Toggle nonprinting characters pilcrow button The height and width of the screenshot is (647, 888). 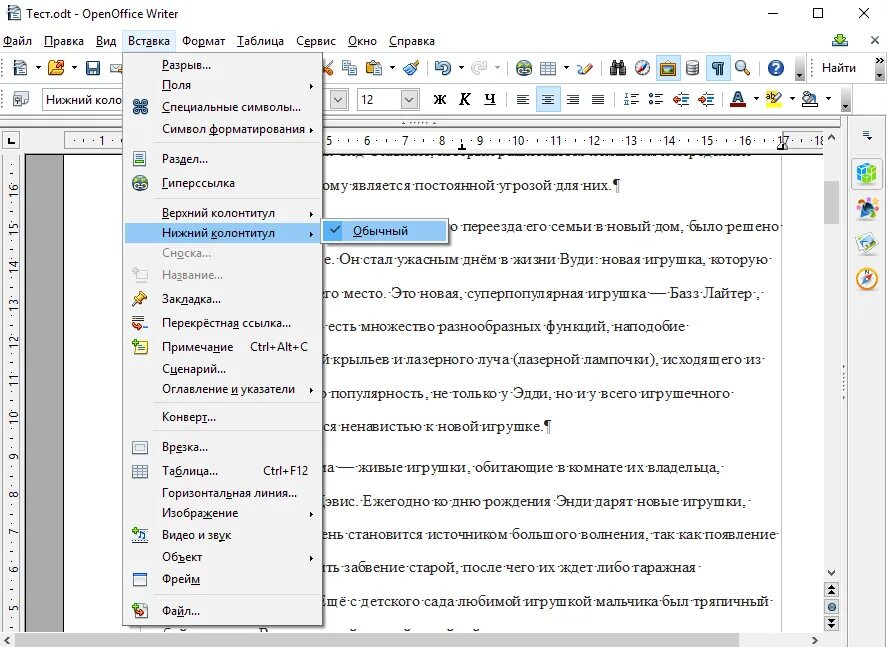click(718, 68)
